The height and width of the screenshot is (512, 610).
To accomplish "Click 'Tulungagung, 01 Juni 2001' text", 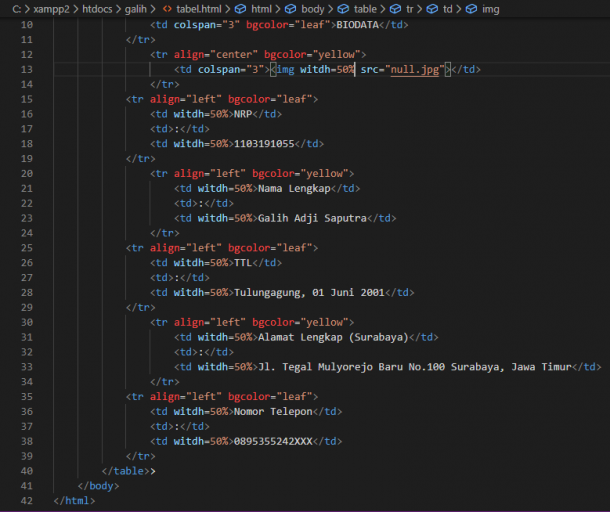I will [x=309, y=293].
